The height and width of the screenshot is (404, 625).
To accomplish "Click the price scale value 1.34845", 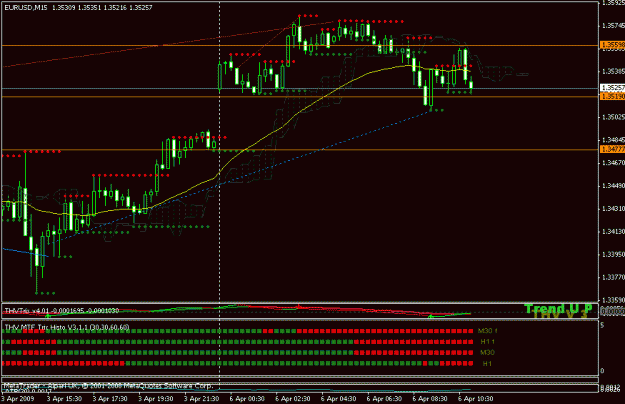I will pyautogui.click(x=613, y=140).
